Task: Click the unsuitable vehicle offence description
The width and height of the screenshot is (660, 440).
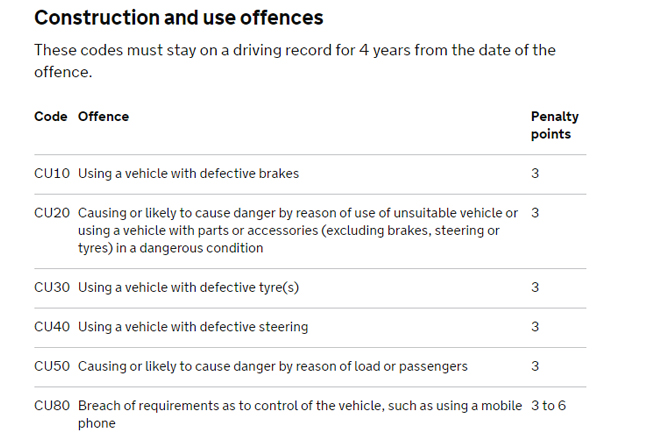Action: 298,230
